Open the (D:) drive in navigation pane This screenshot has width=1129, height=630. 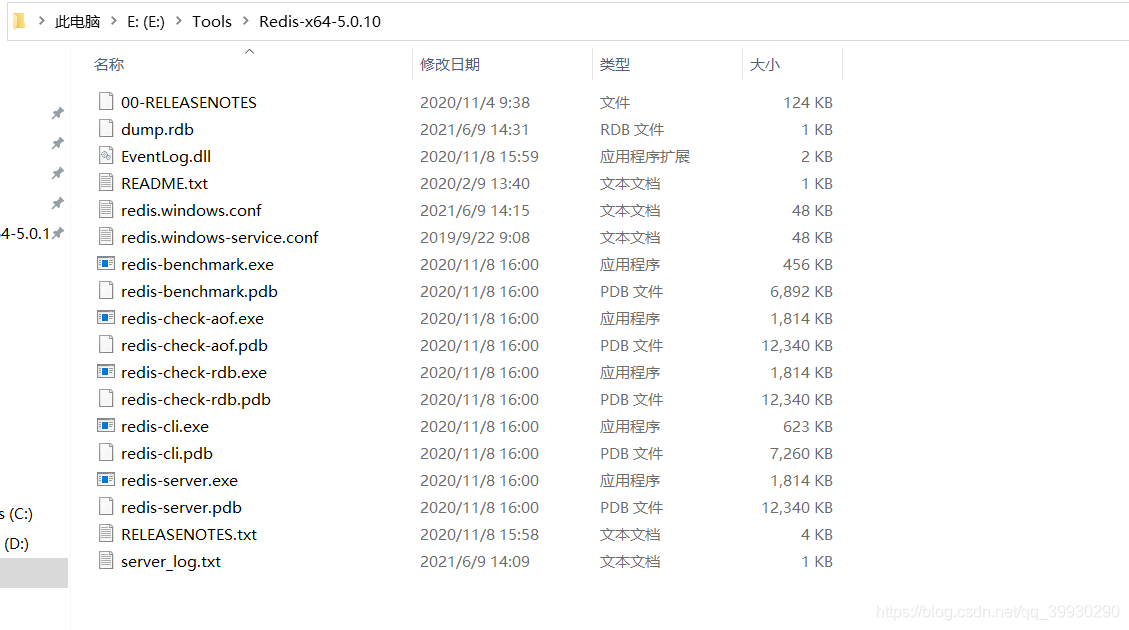[17, 544]
